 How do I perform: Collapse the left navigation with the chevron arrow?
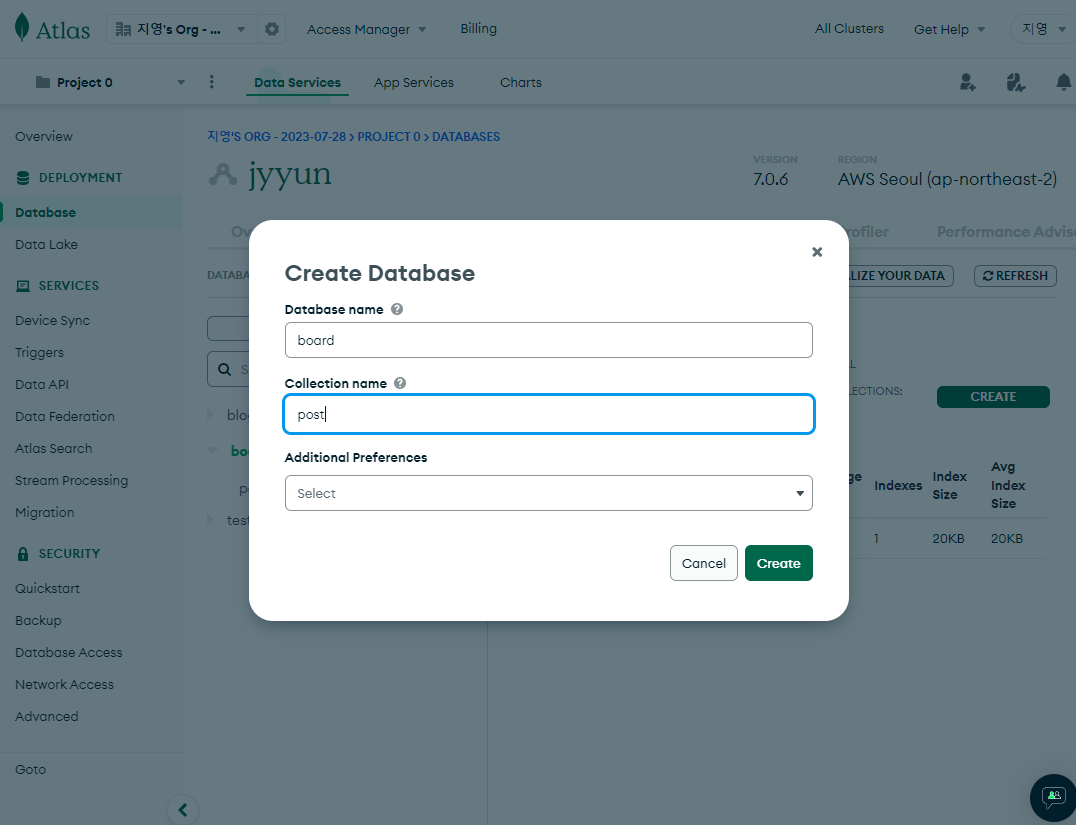coord(182,810)
